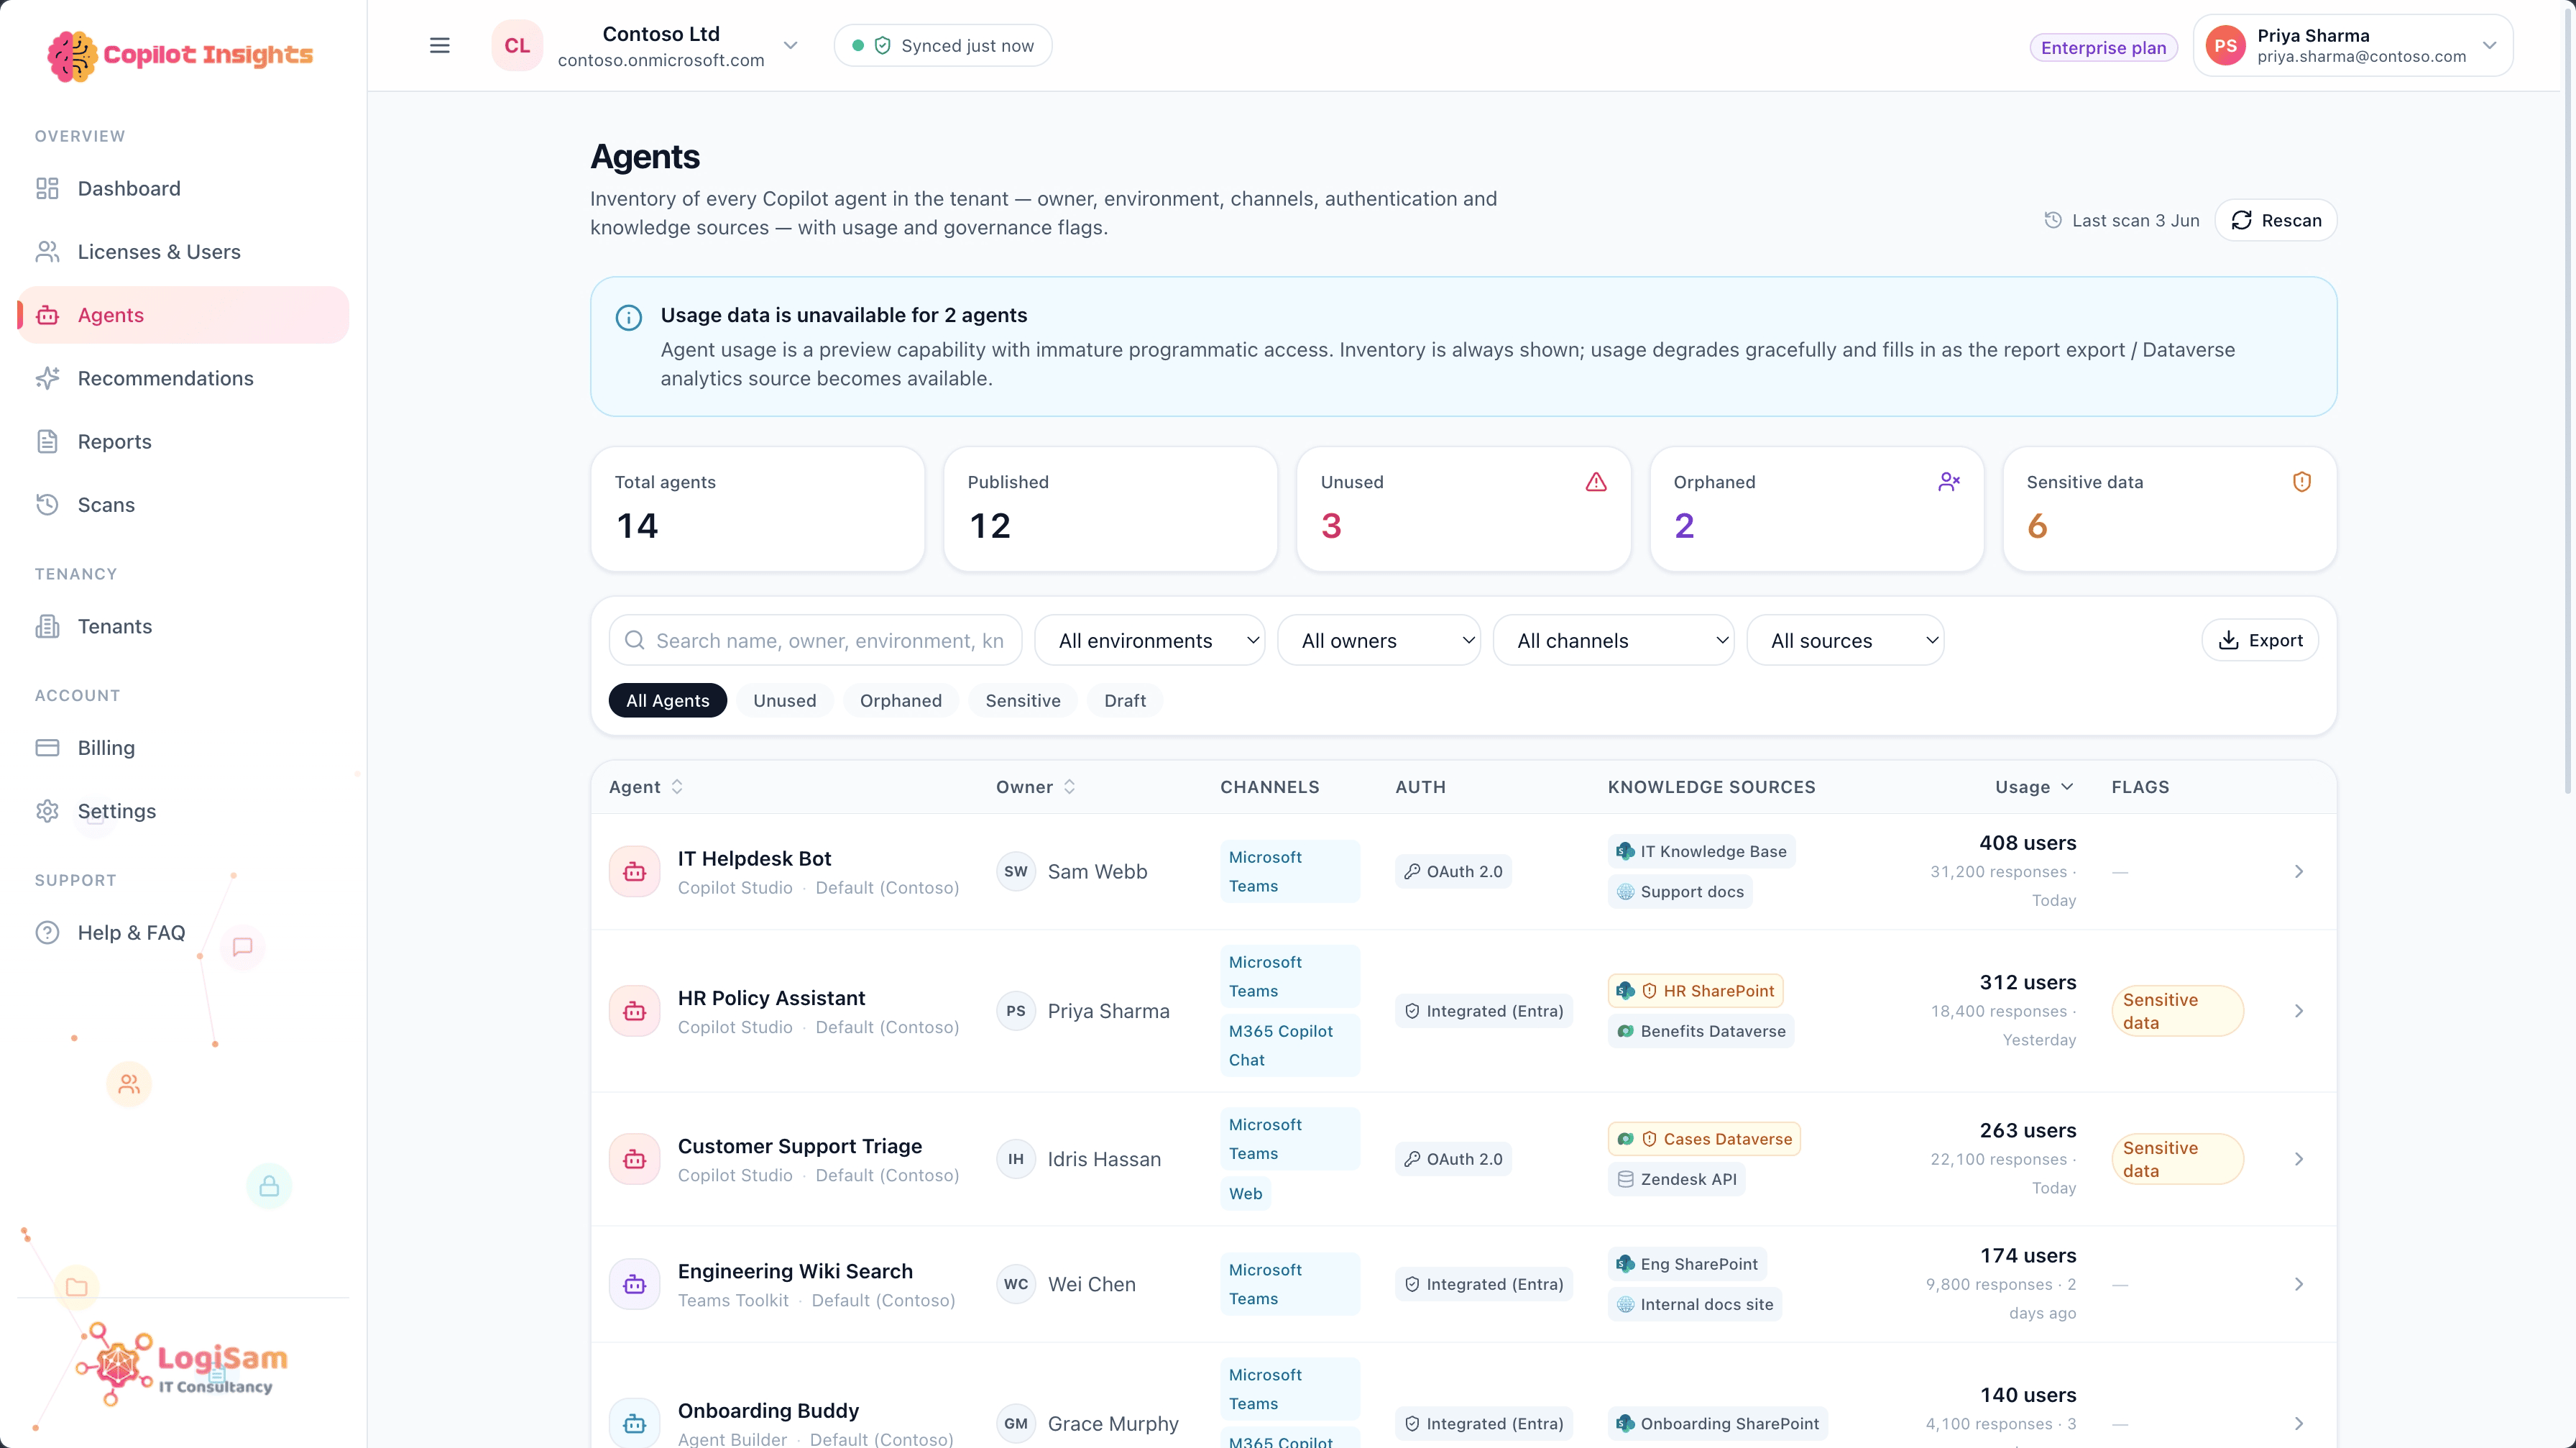Toggle the Orphaned filter chip
This screenshot has width=2576, height=1448.
(900, 700)
